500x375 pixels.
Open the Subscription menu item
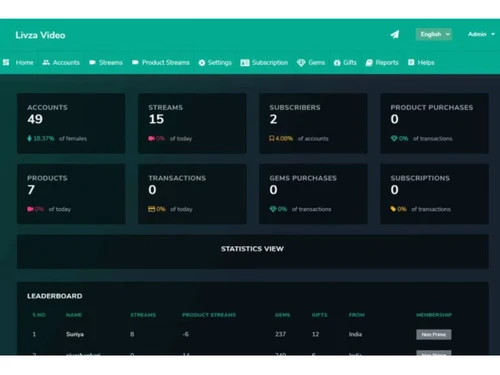[270, 62]
